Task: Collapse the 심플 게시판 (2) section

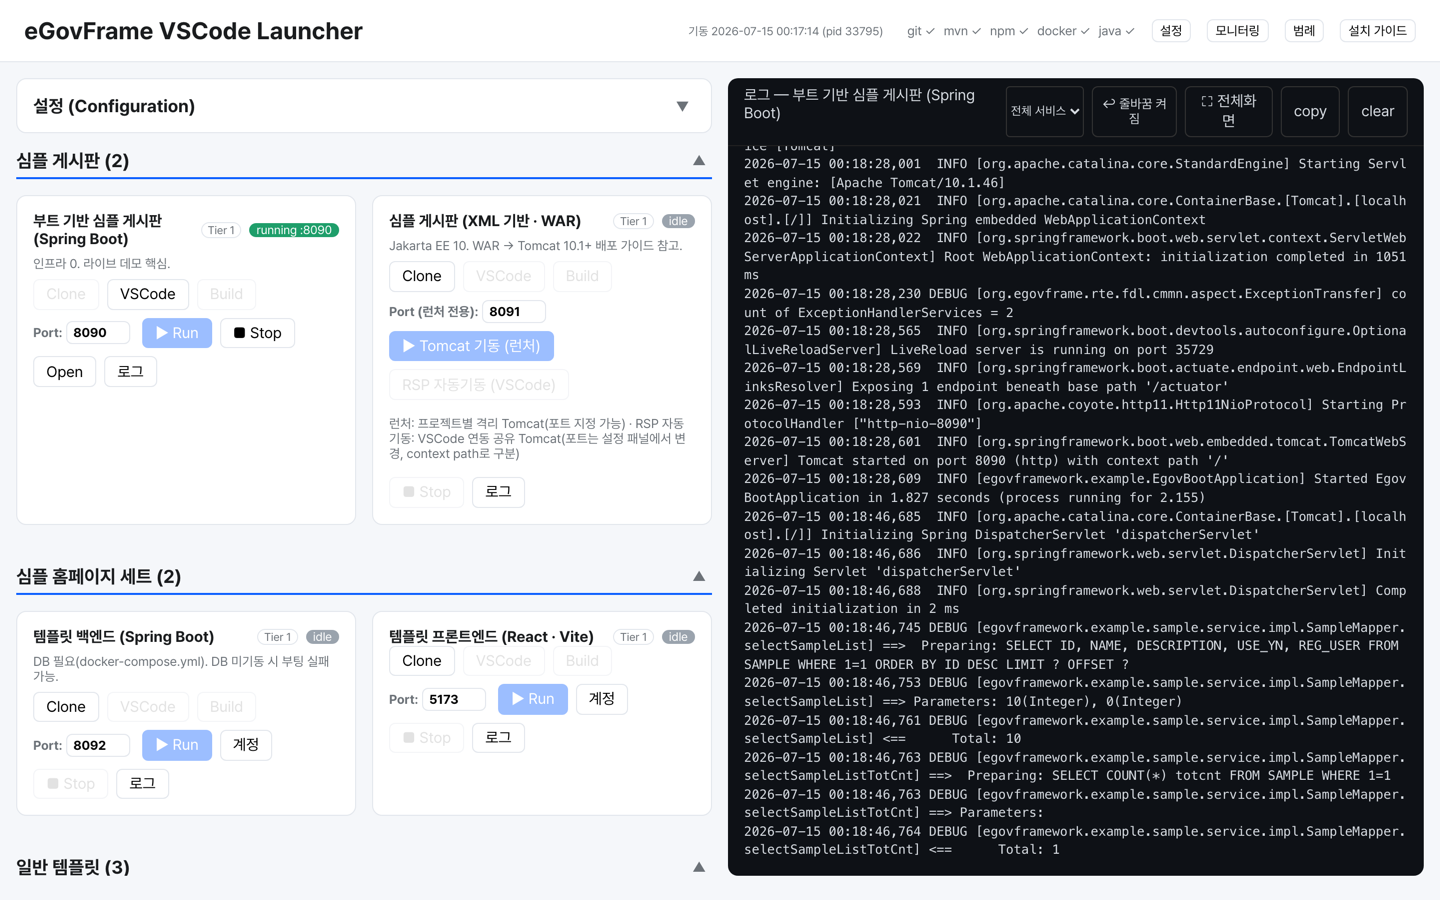Action: point(699,161)
